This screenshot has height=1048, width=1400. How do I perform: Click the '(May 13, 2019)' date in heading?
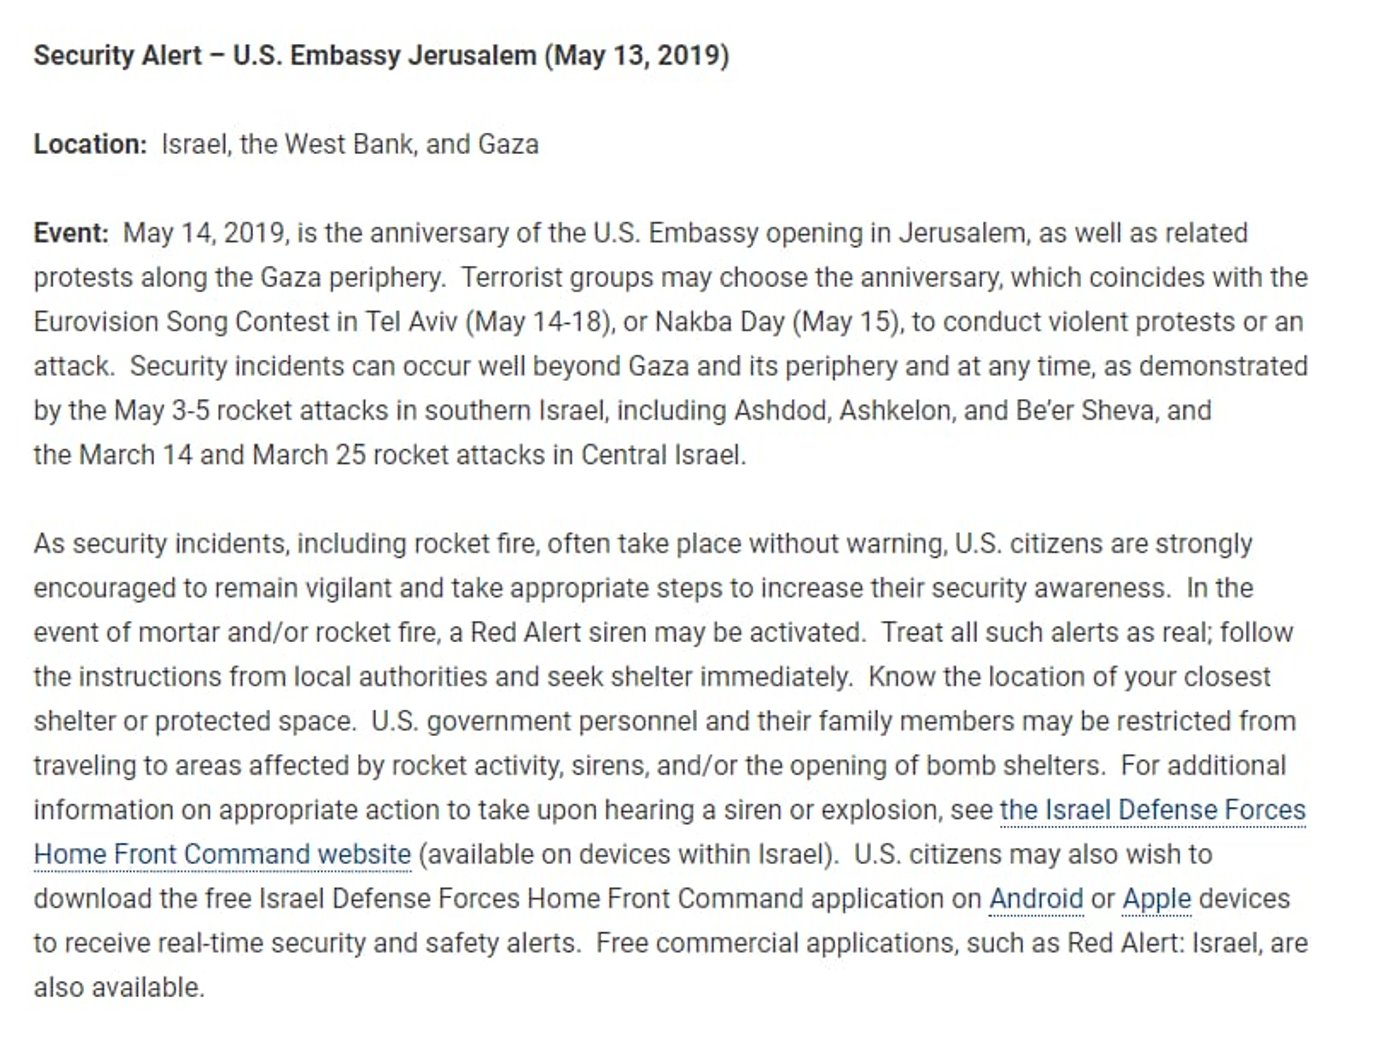637,55
